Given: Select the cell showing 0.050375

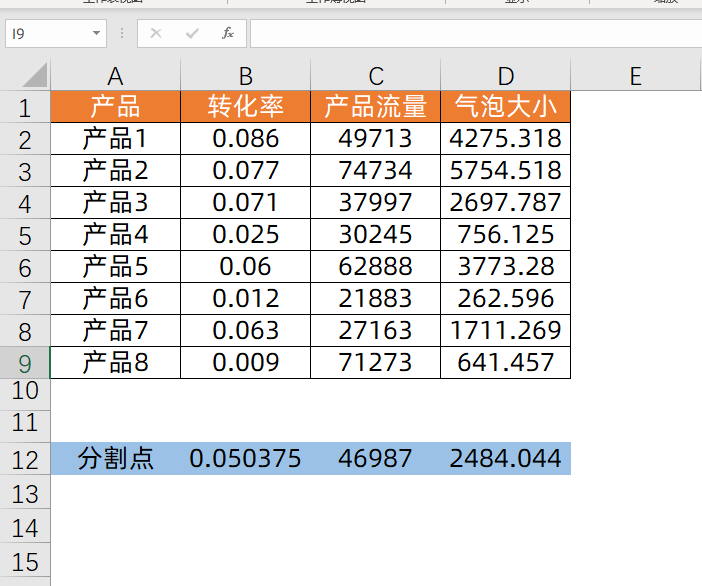Looking at the screenshot, I should coord(245,459).
